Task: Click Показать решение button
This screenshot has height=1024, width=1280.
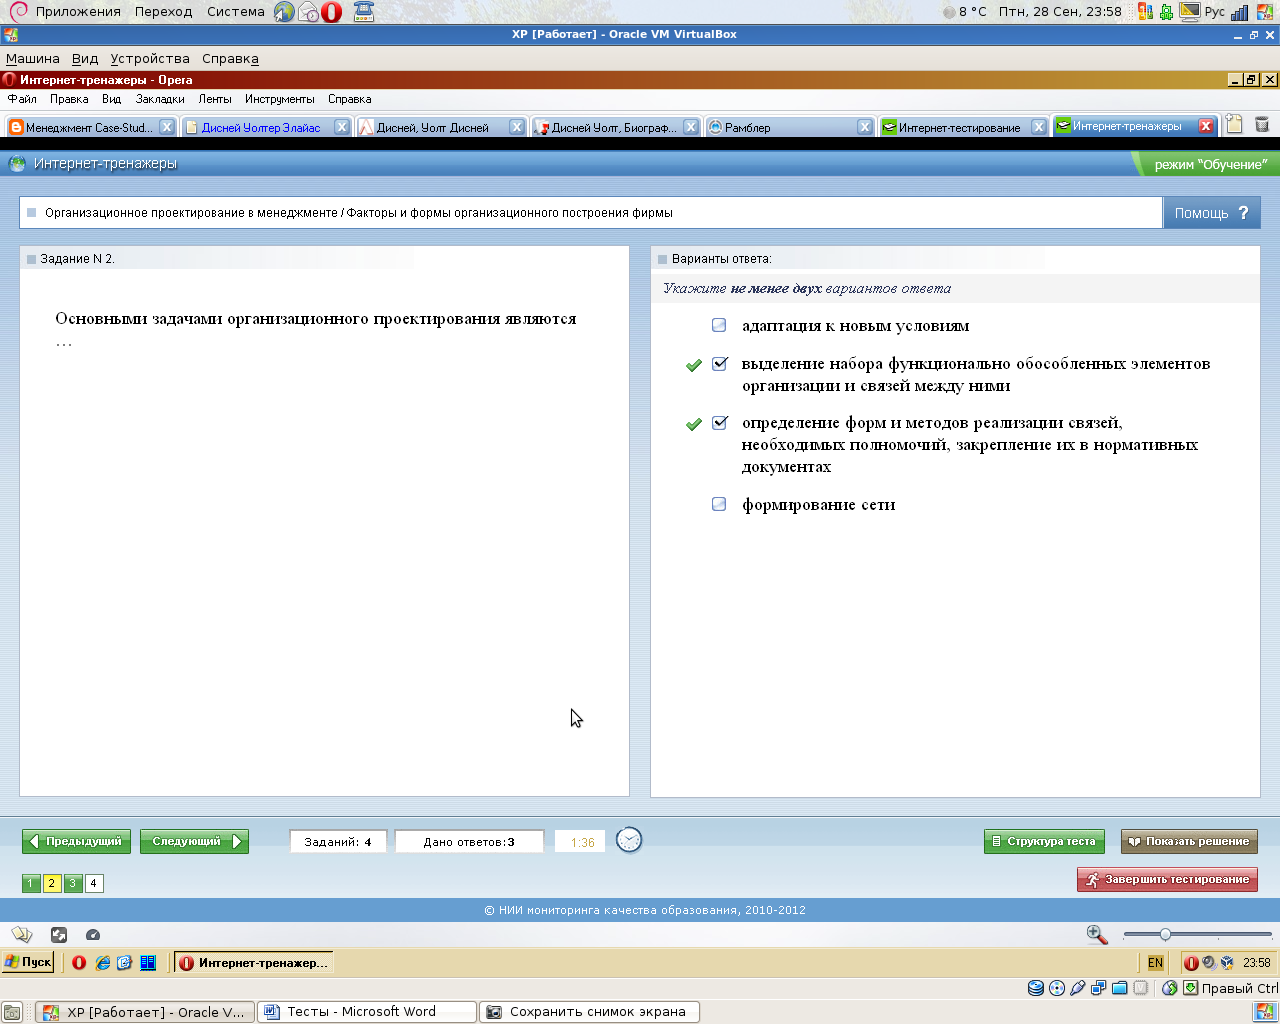Action: (x=1189, y=841)
